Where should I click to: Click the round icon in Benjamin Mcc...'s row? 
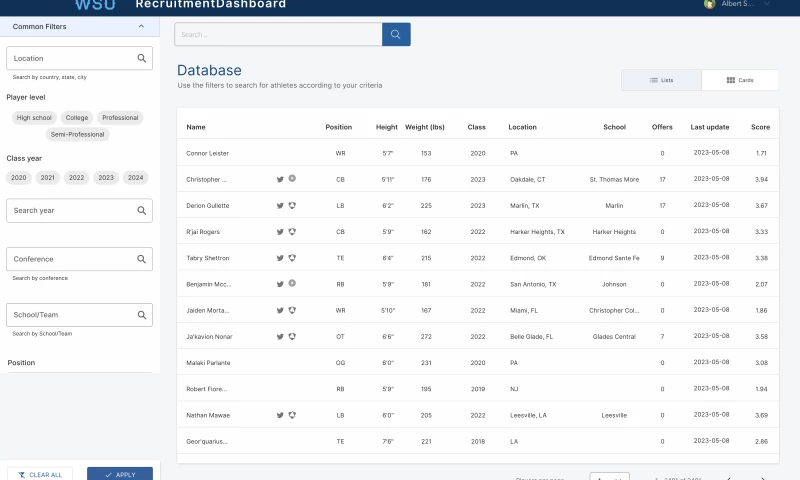tap(292, 283)
